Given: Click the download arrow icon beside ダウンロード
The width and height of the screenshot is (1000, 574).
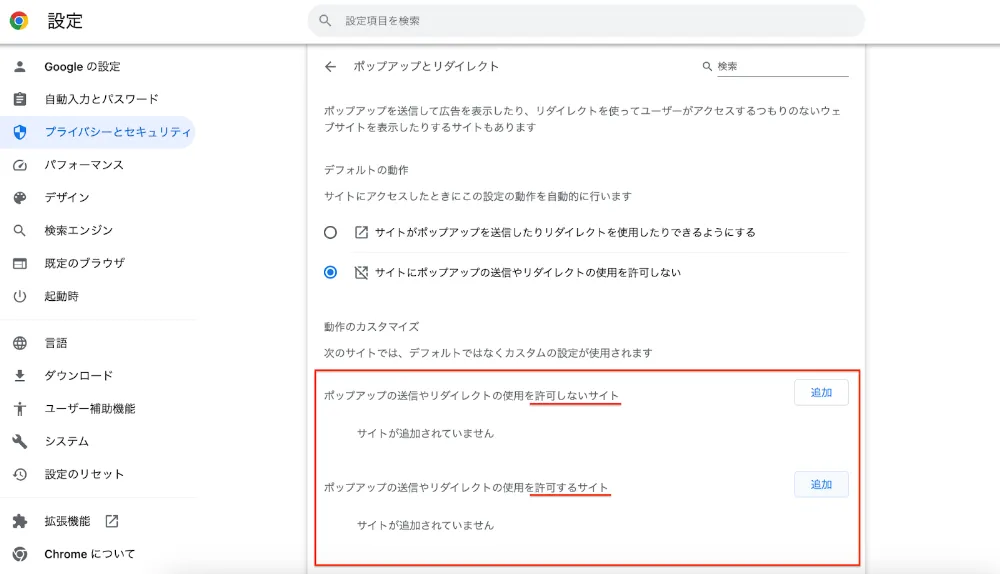Looking at the screenshot, I should coord(20,376).
